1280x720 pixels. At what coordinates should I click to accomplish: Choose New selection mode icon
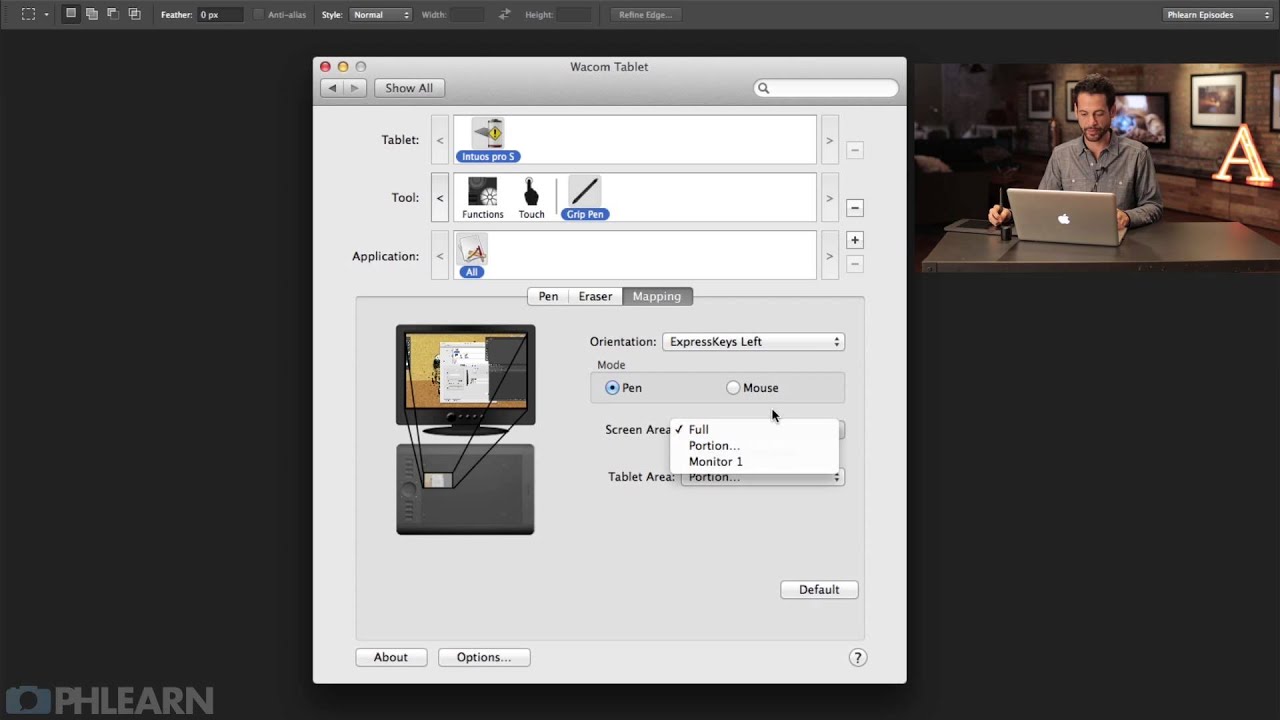71,14
